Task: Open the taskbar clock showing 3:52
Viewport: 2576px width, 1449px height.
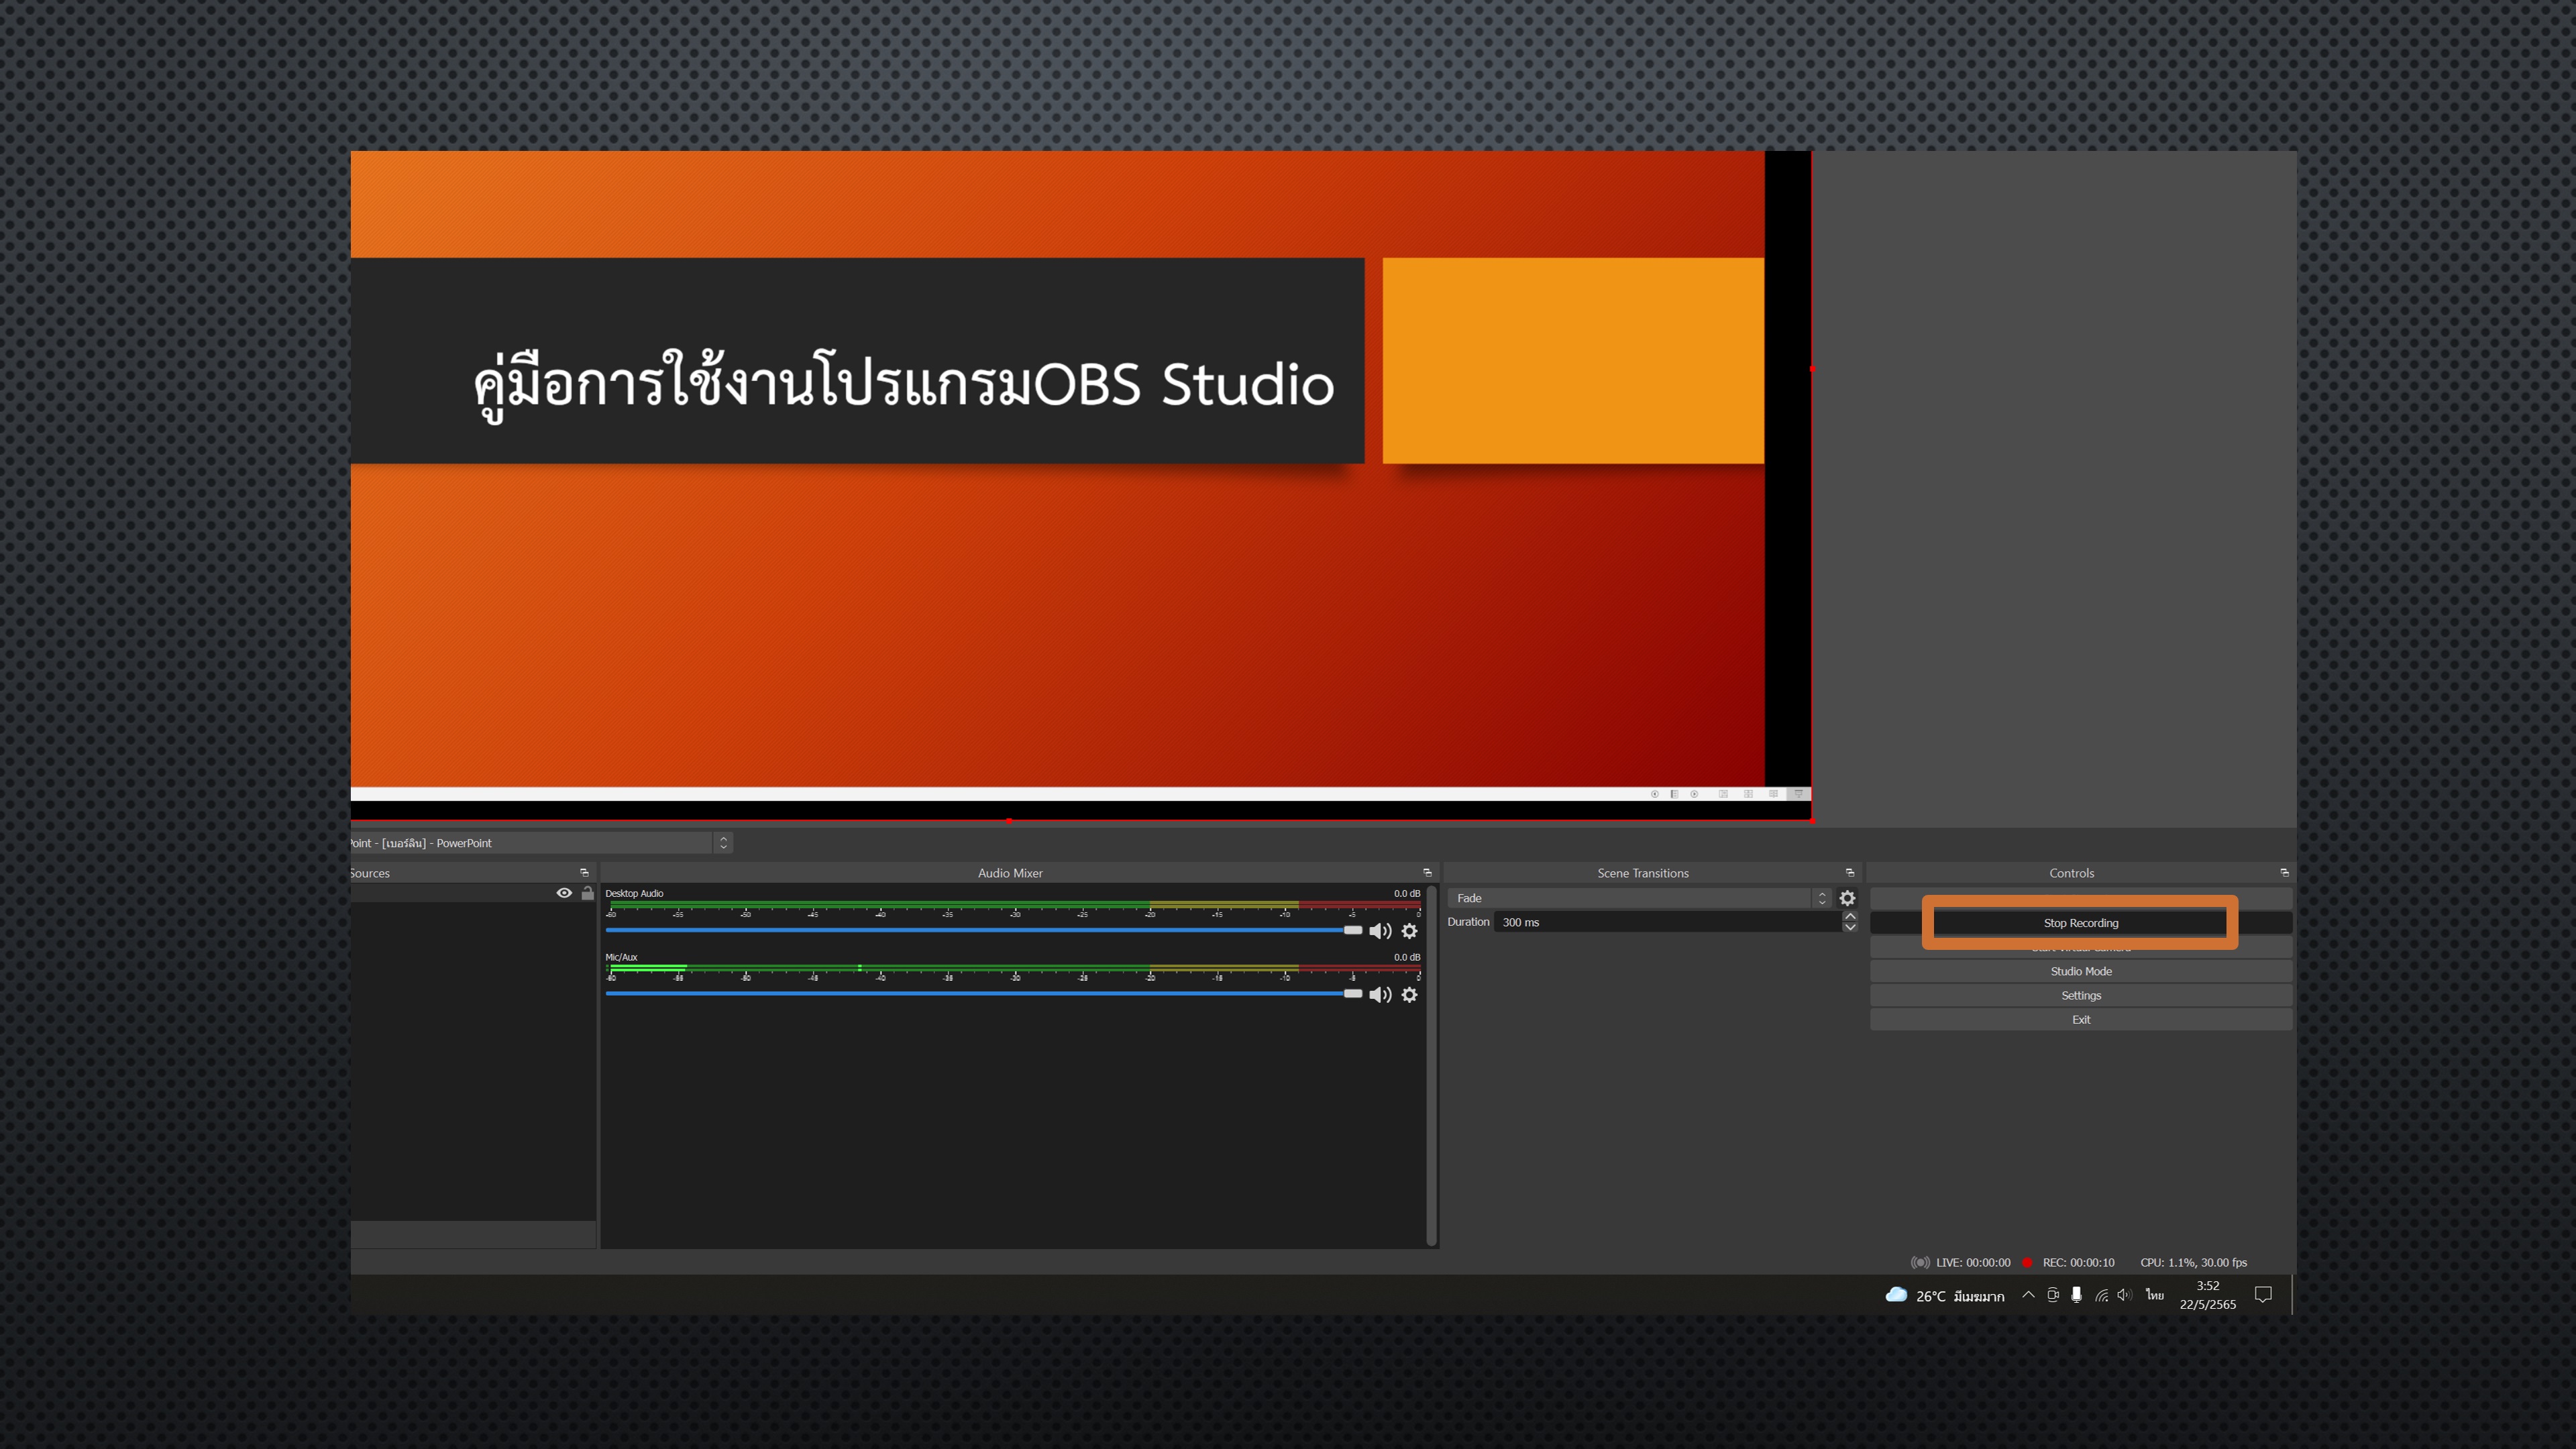Action: 2208,1295
